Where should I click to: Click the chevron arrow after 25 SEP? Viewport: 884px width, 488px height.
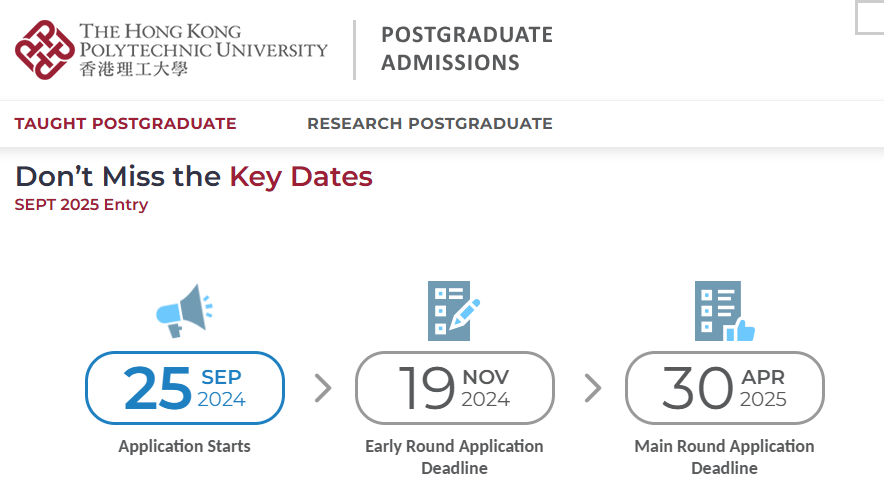(x=323, y=388)
